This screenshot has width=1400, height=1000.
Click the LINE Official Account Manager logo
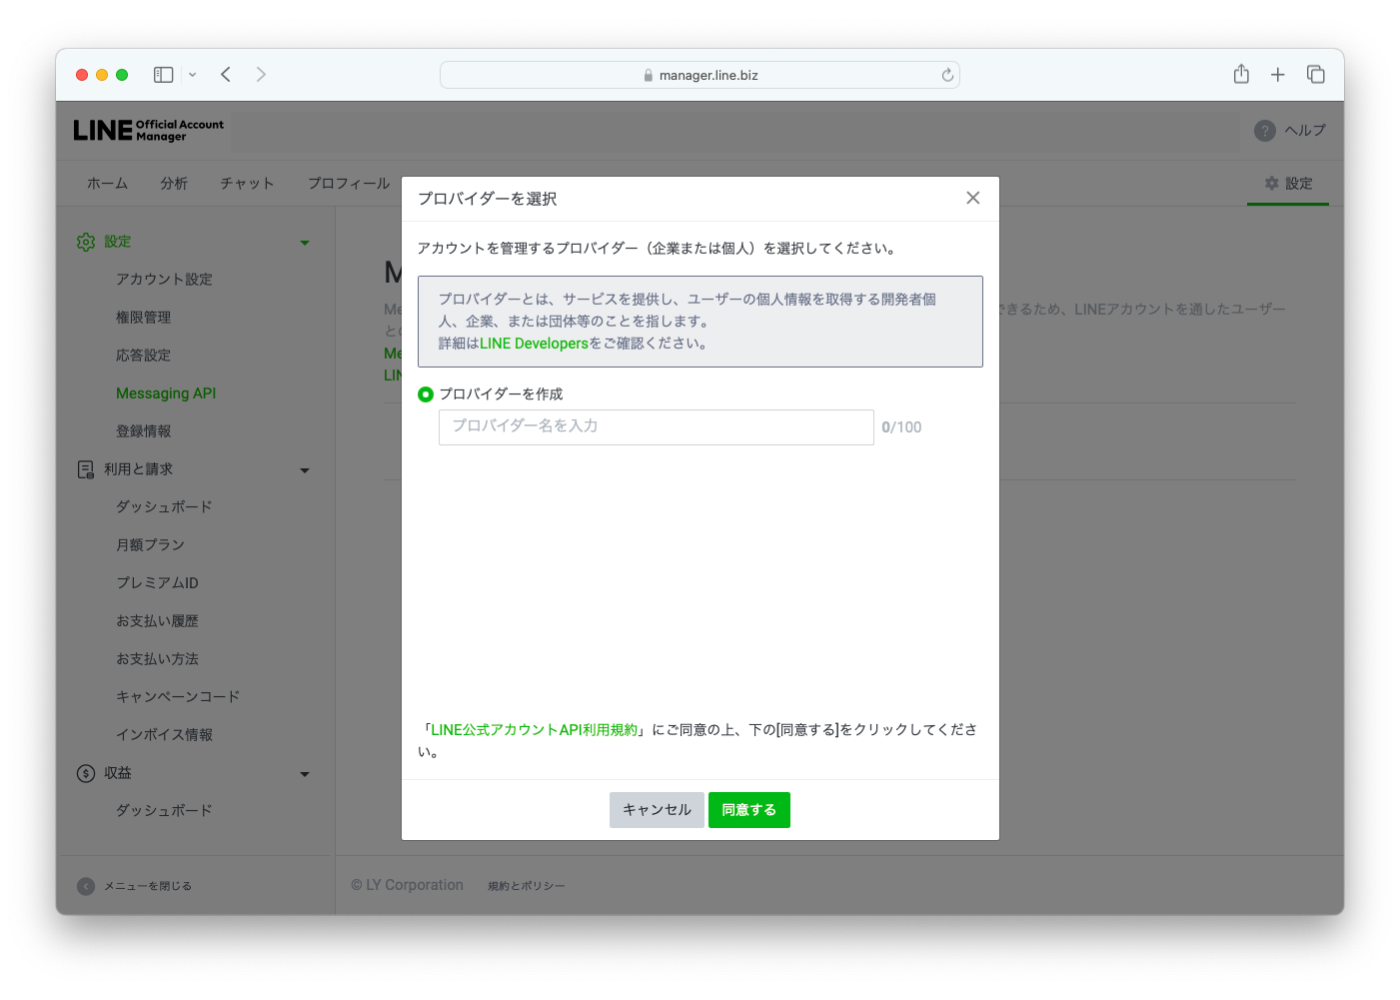tap(148, 130)
